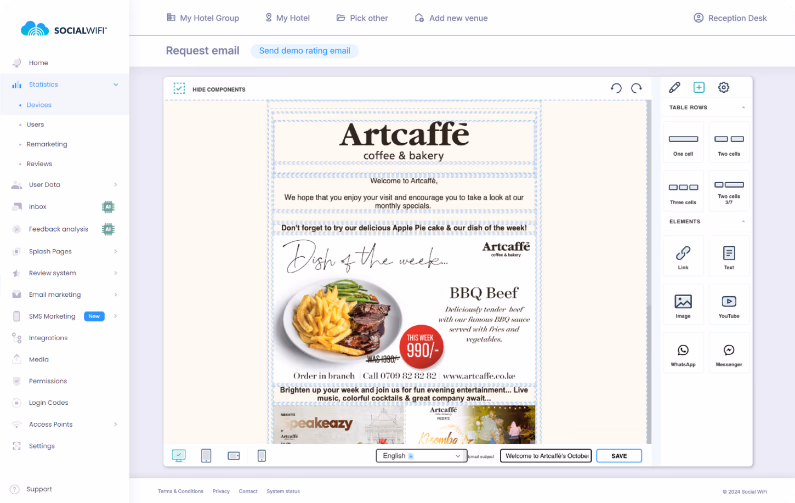Viewport: 795px width, 503px height.
Task: Click the Add new venue icon
Action: (x=419, y=18)
